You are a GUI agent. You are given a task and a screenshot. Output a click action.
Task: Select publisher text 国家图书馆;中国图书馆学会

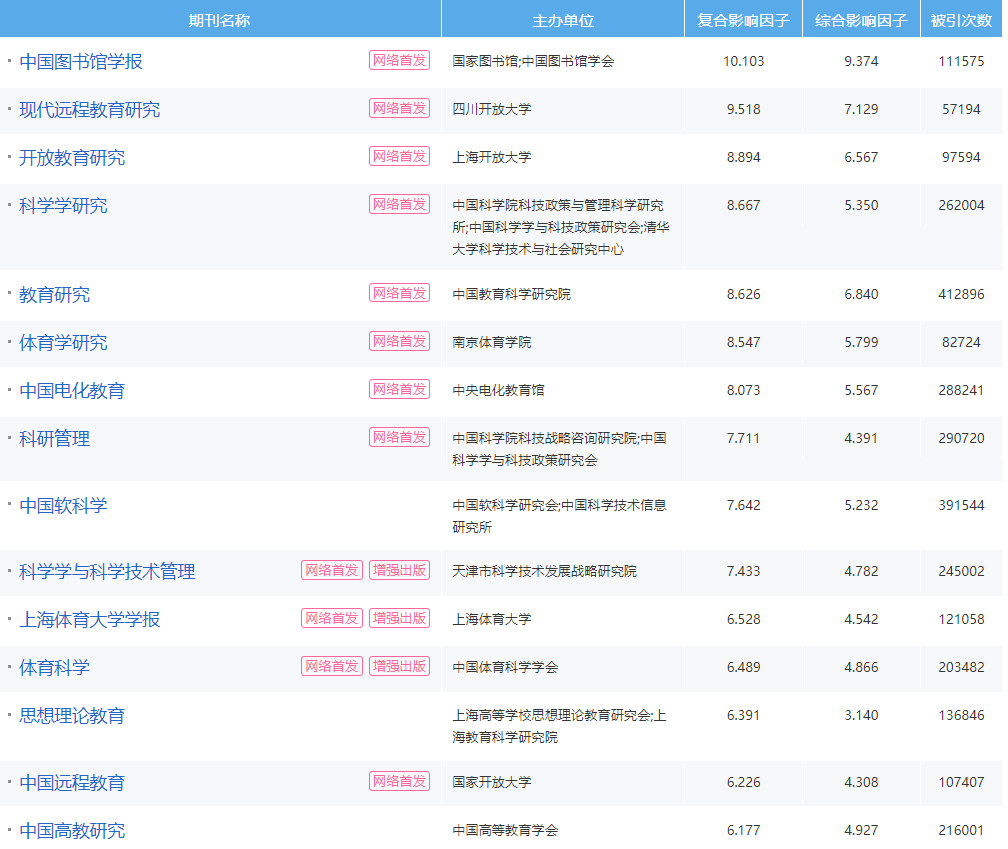tap(533, 61)
